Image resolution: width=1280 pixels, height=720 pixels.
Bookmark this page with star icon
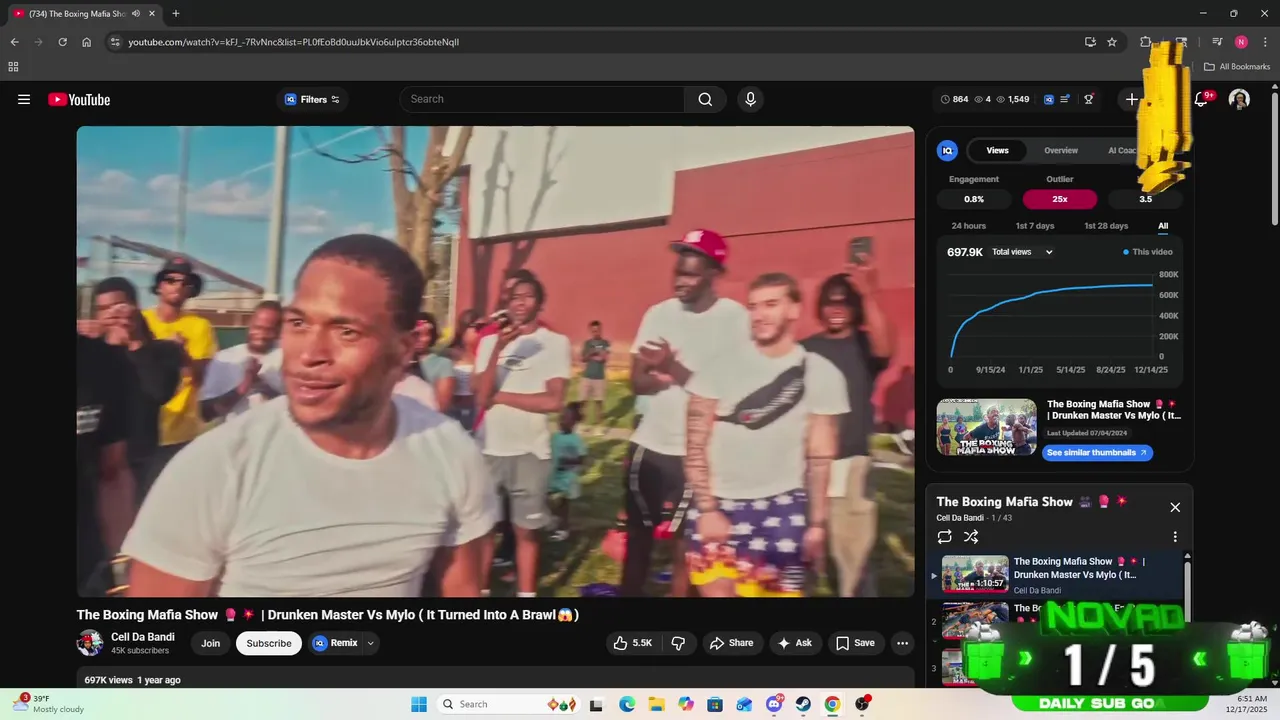(x=1112, y=42)
